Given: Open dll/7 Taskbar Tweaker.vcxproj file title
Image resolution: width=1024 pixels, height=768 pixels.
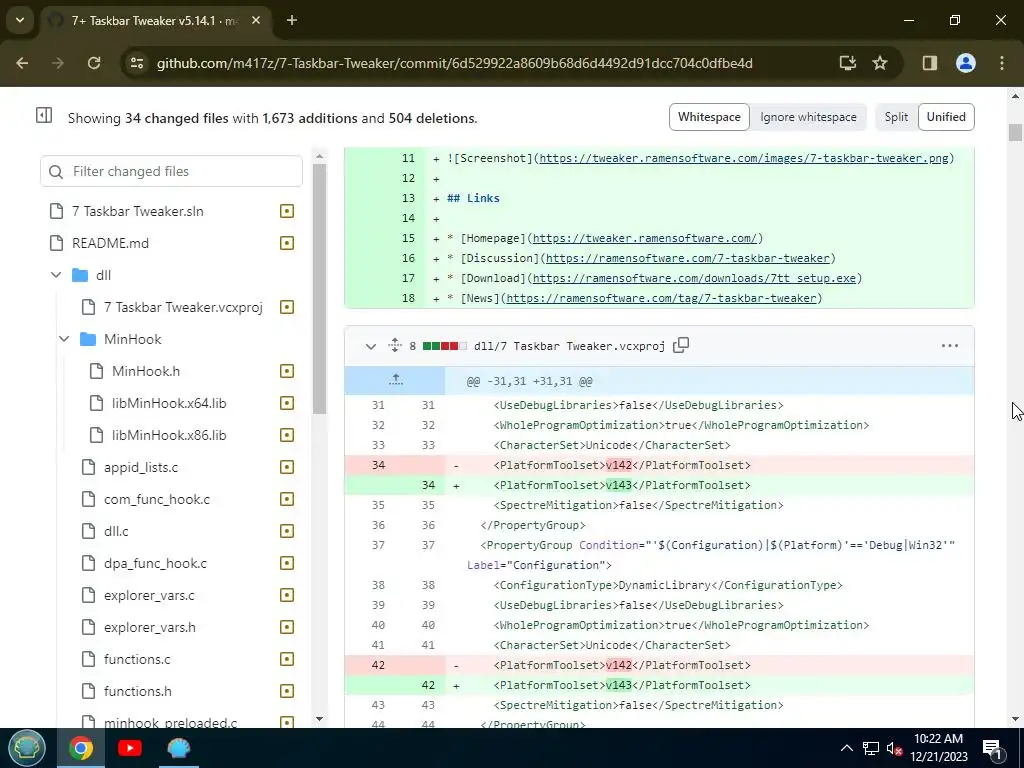Looking at the screenshot, I should pyautogui.click(x=569, y=346).
